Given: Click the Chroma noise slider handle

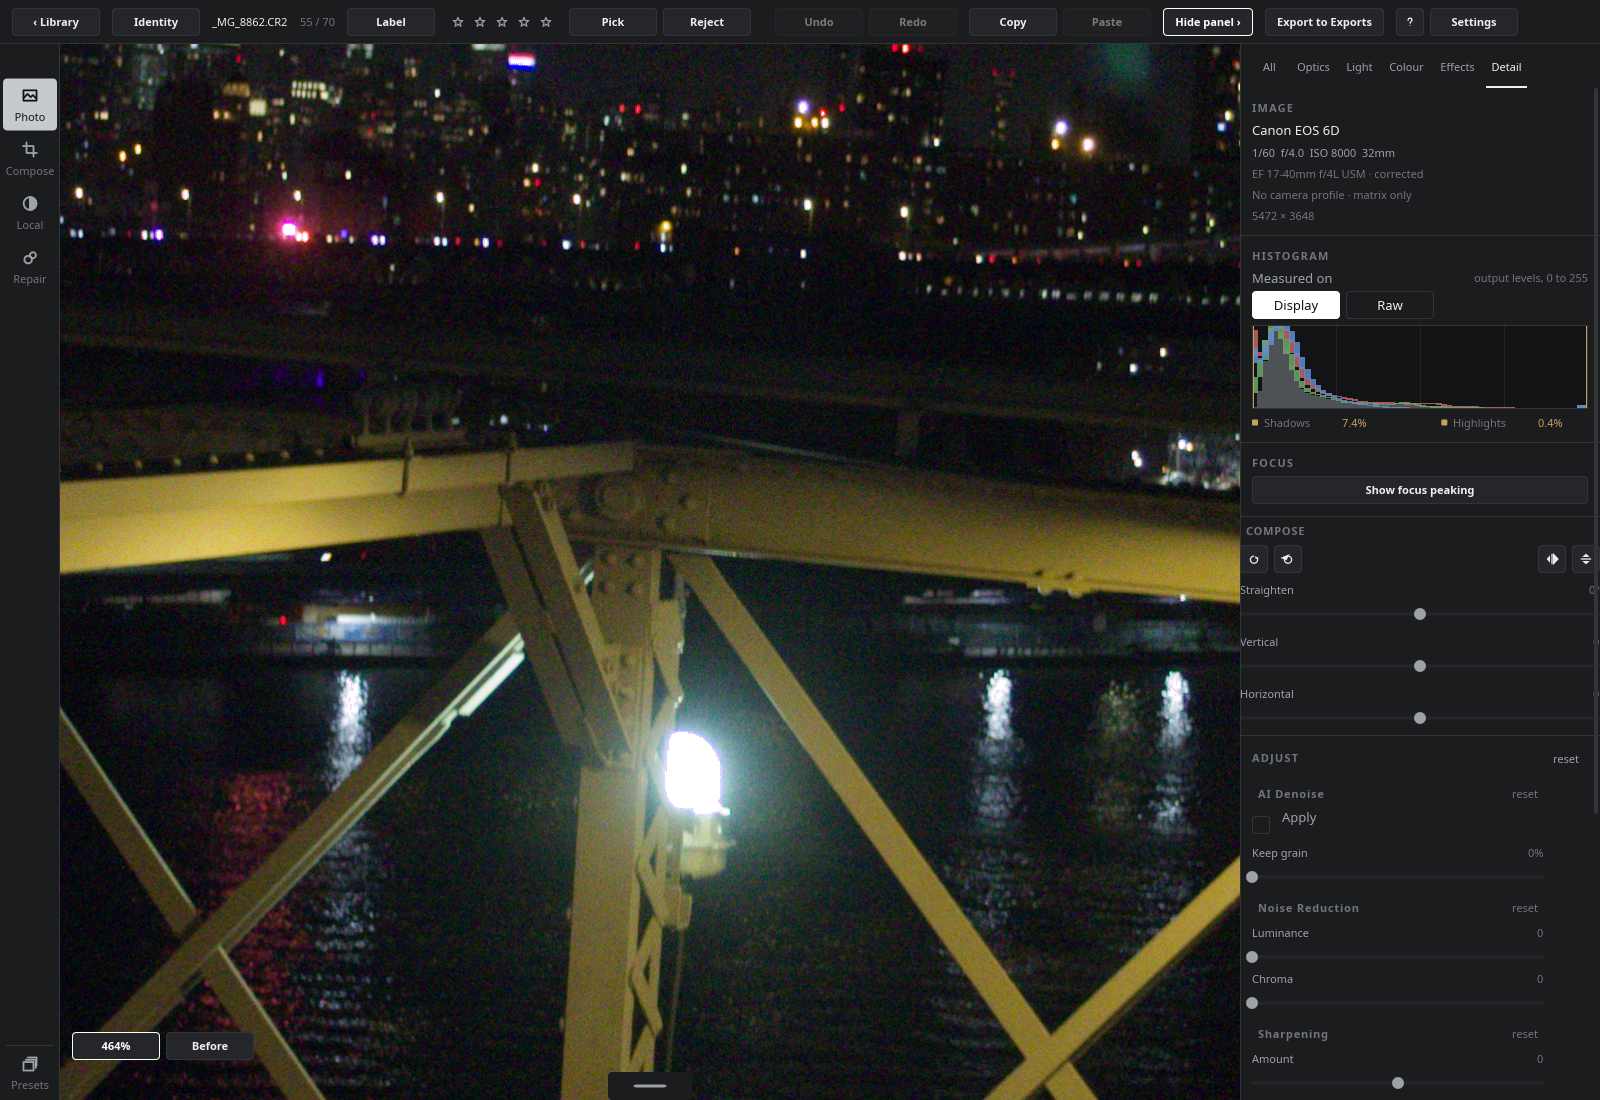Looking at the screenshot, I should pyautogui.click(x=1252, y=1003).
